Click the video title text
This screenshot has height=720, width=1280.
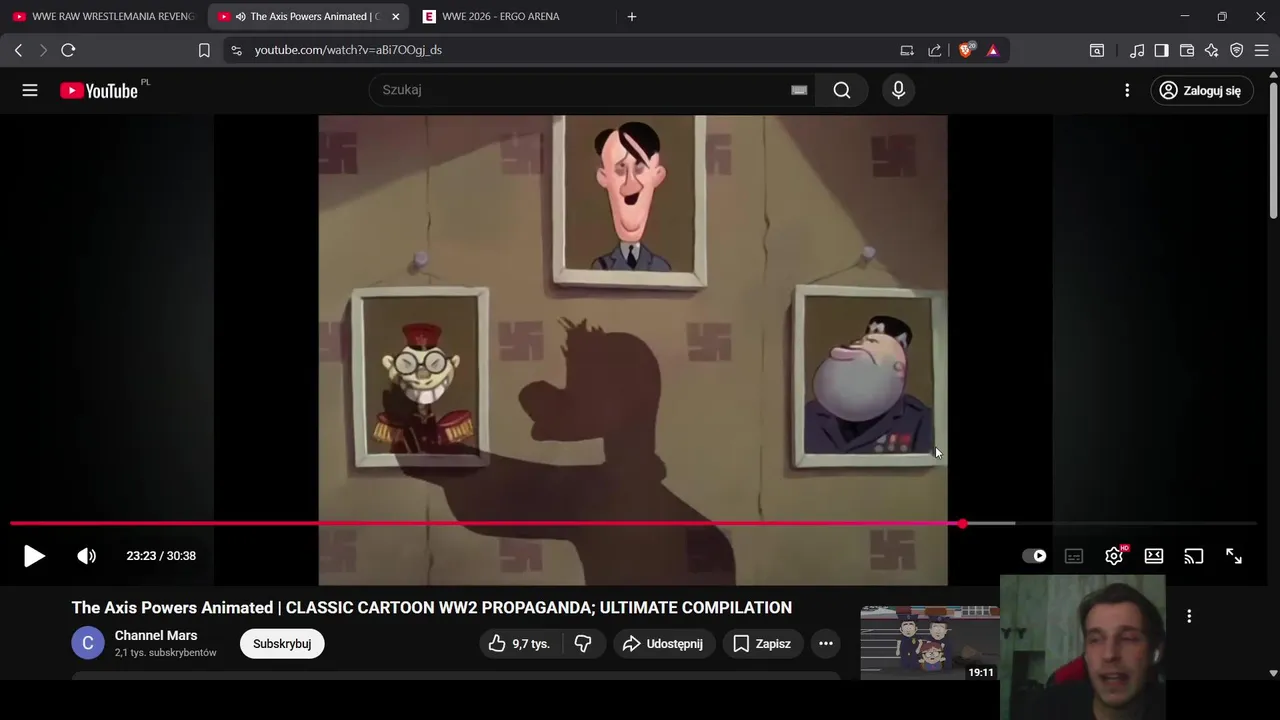coord(431,608)
